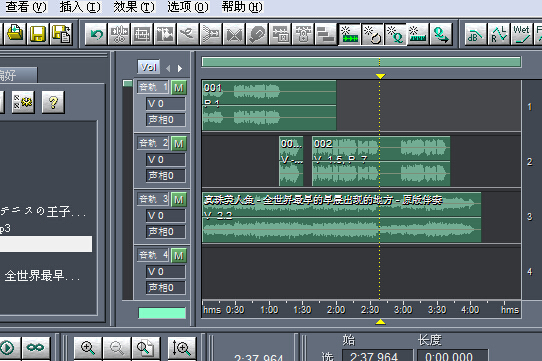Image resolution: width=542 pixels, height=361 pixels.
Task: Open the 插入(I) menu
Action: coord(80,7)
